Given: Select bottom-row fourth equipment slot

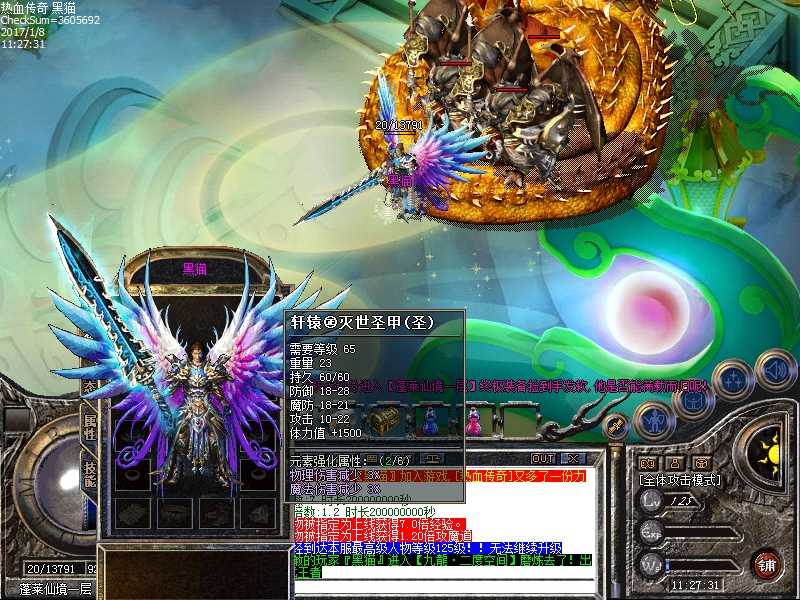Looking at the screenshot, I should click(x=258, y=513).
